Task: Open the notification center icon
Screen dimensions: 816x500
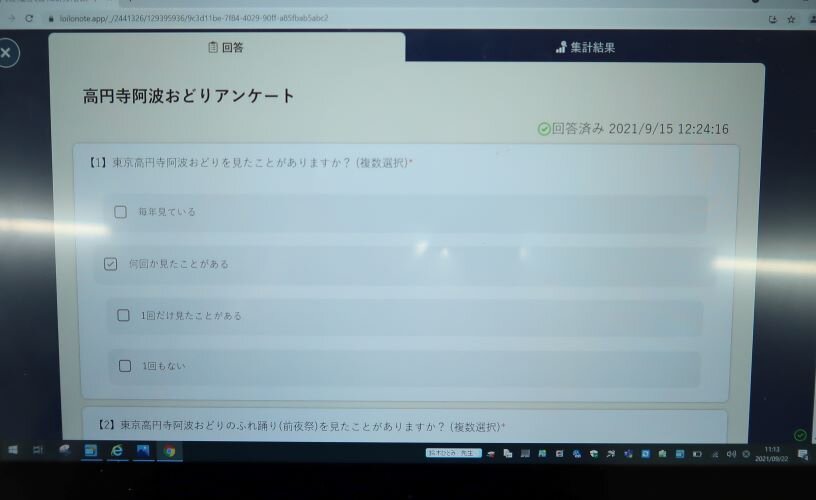Action: tap(802, 454)
